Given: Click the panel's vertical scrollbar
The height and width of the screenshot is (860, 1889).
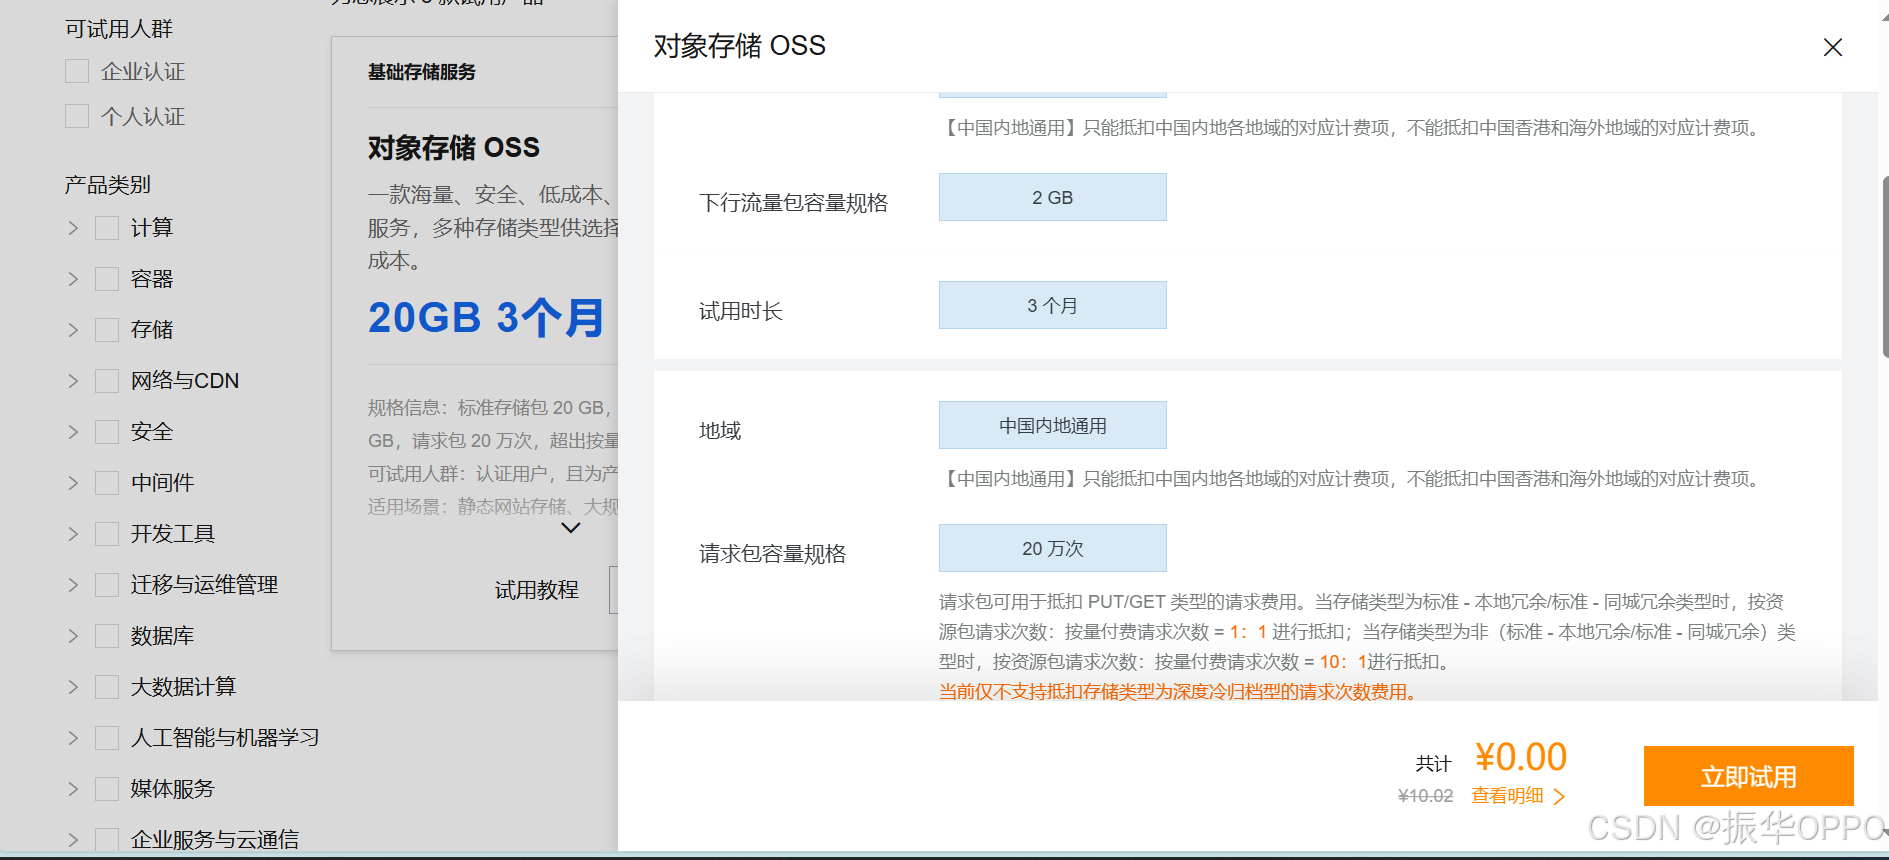Looking at the screenshot, I should (x=1884, y=267).
